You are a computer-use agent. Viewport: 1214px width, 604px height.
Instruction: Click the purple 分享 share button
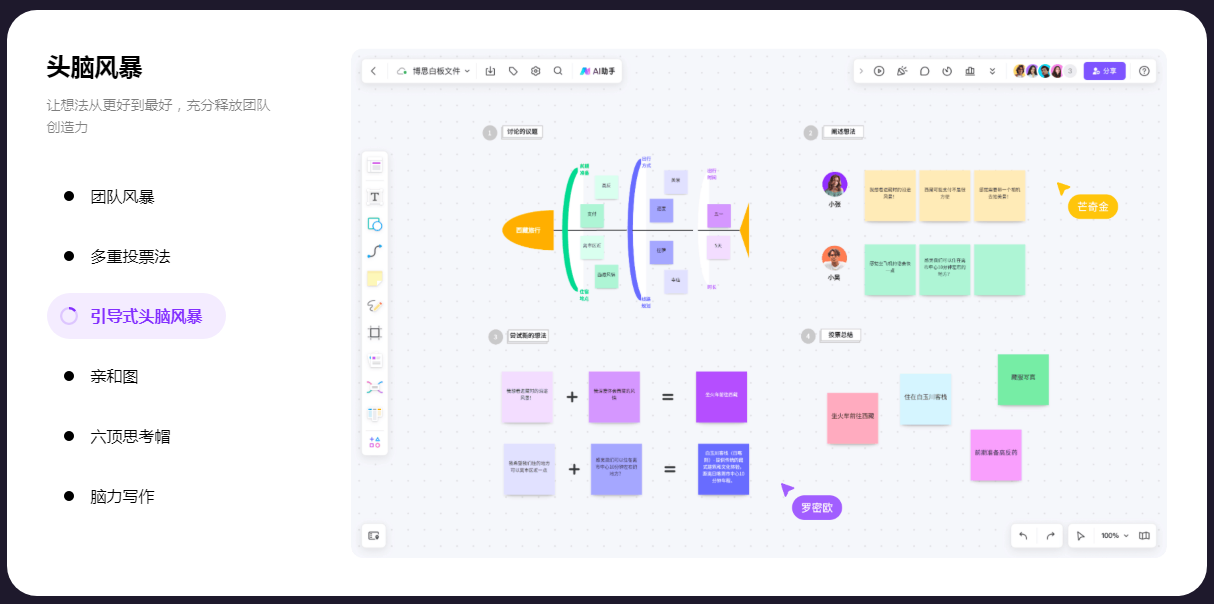coord(1104,71)
